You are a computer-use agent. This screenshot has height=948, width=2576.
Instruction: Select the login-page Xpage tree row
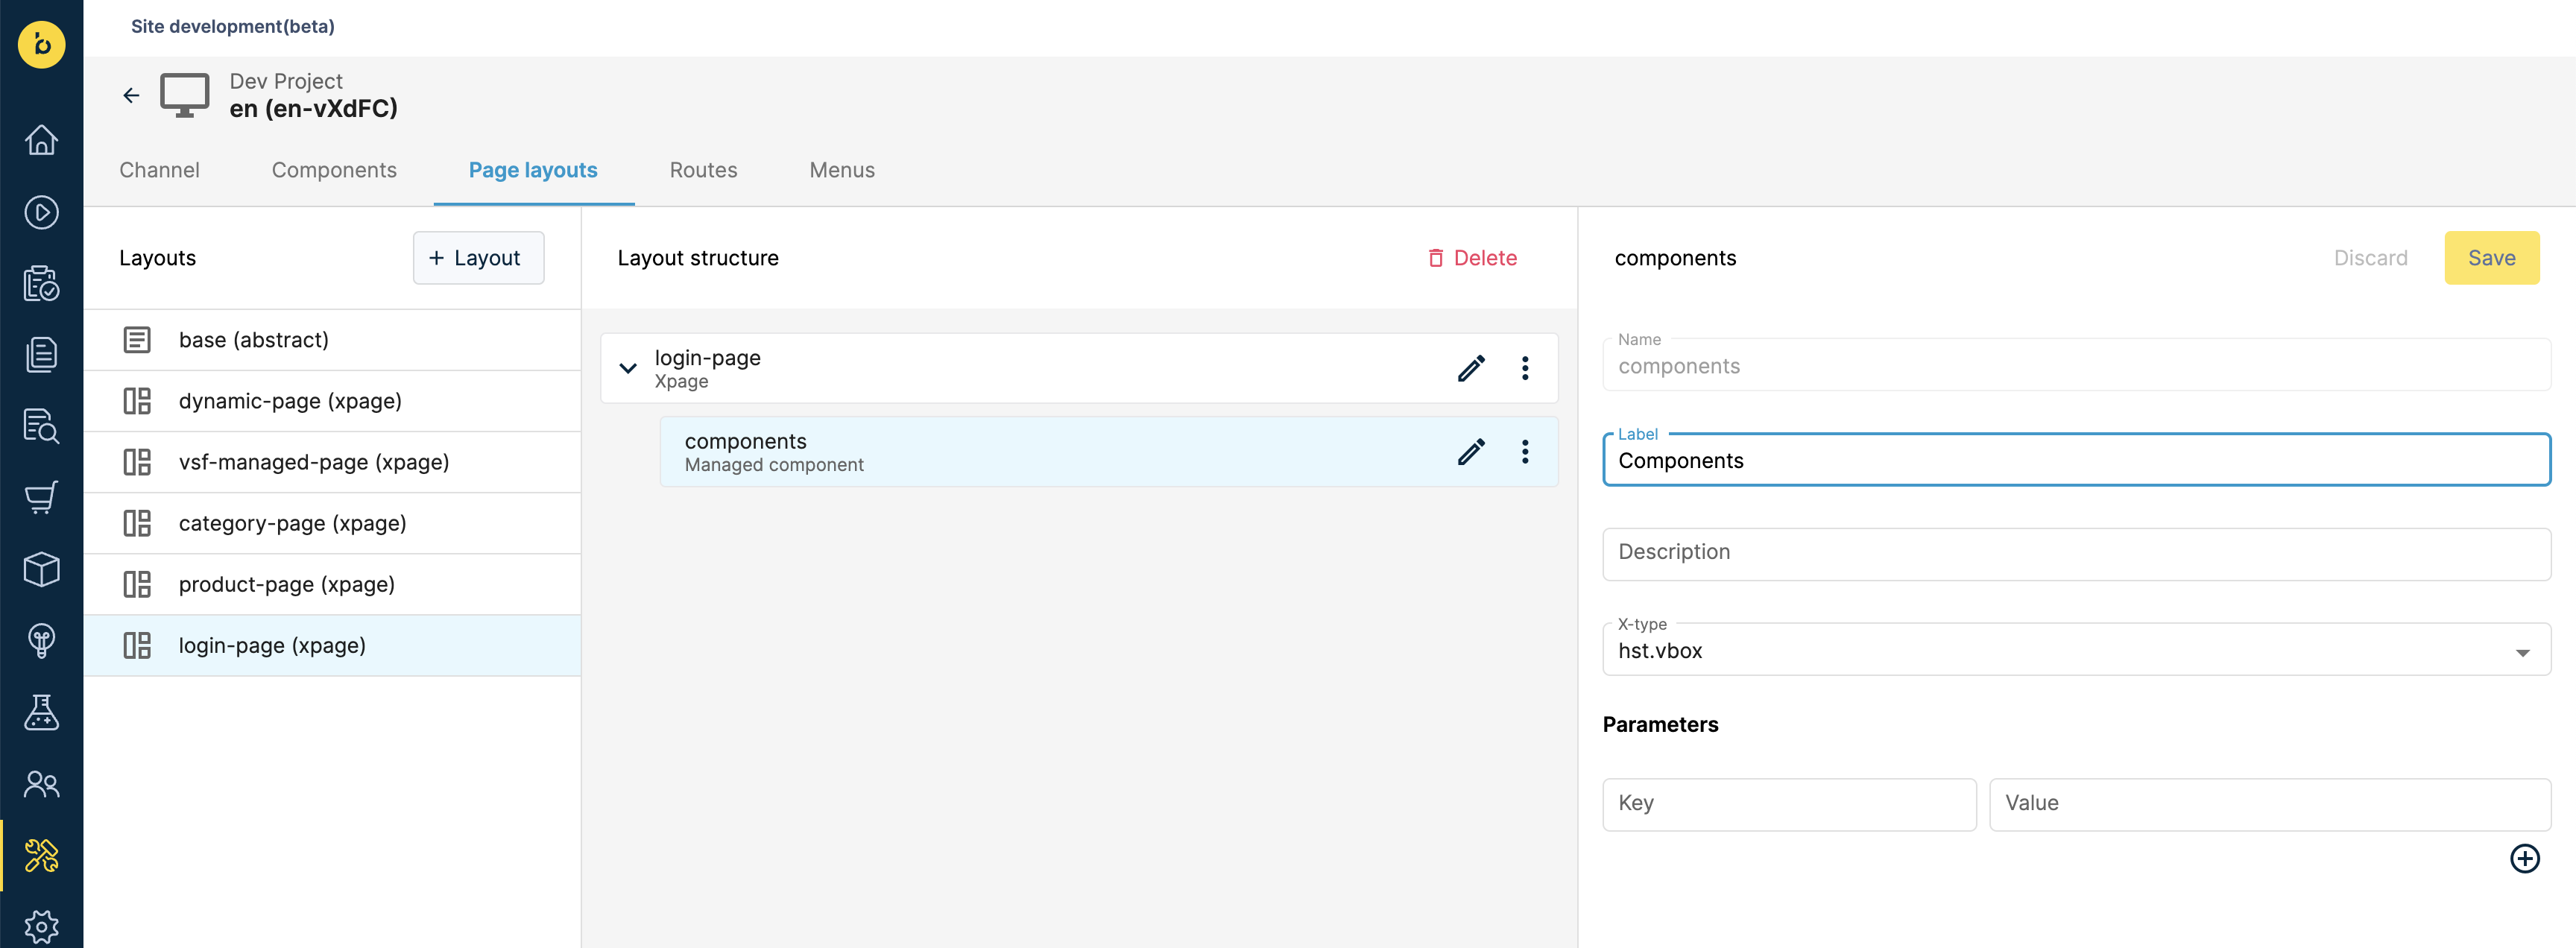(1079, 368)
